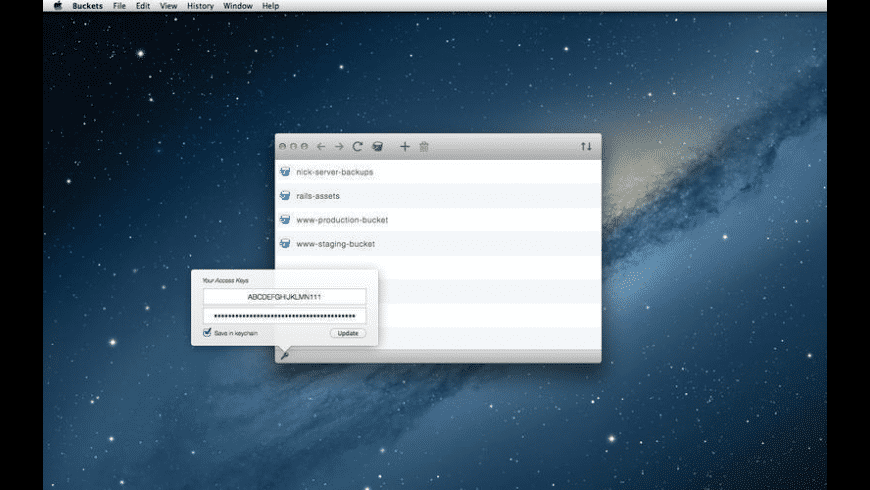Click the trash delete icon

(x=424, y=147)
